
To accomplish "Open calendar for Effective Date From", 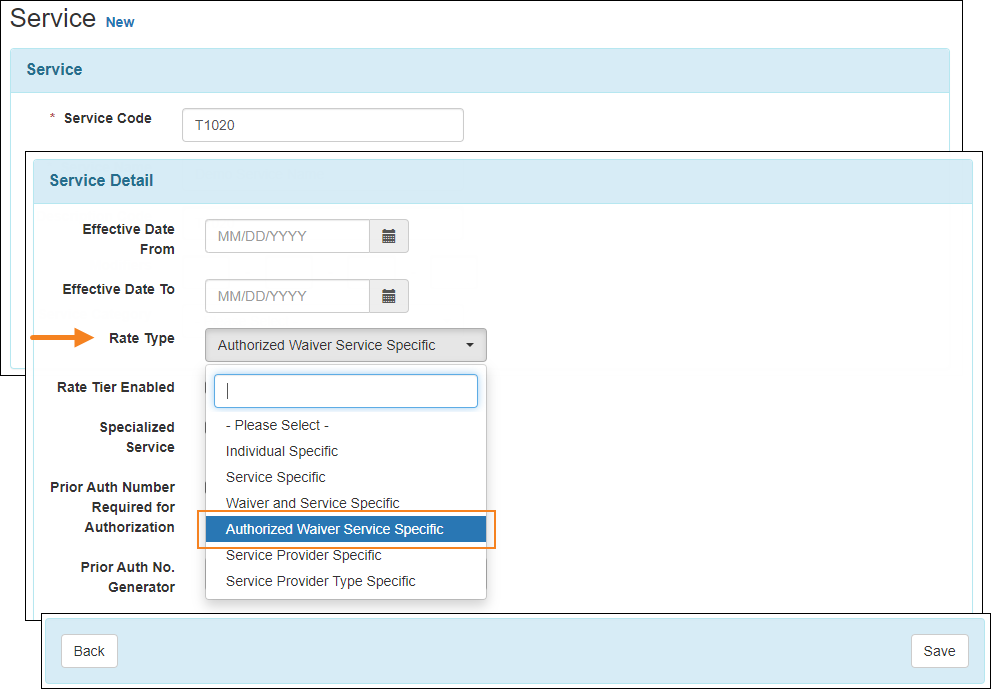I will (389, 236).
